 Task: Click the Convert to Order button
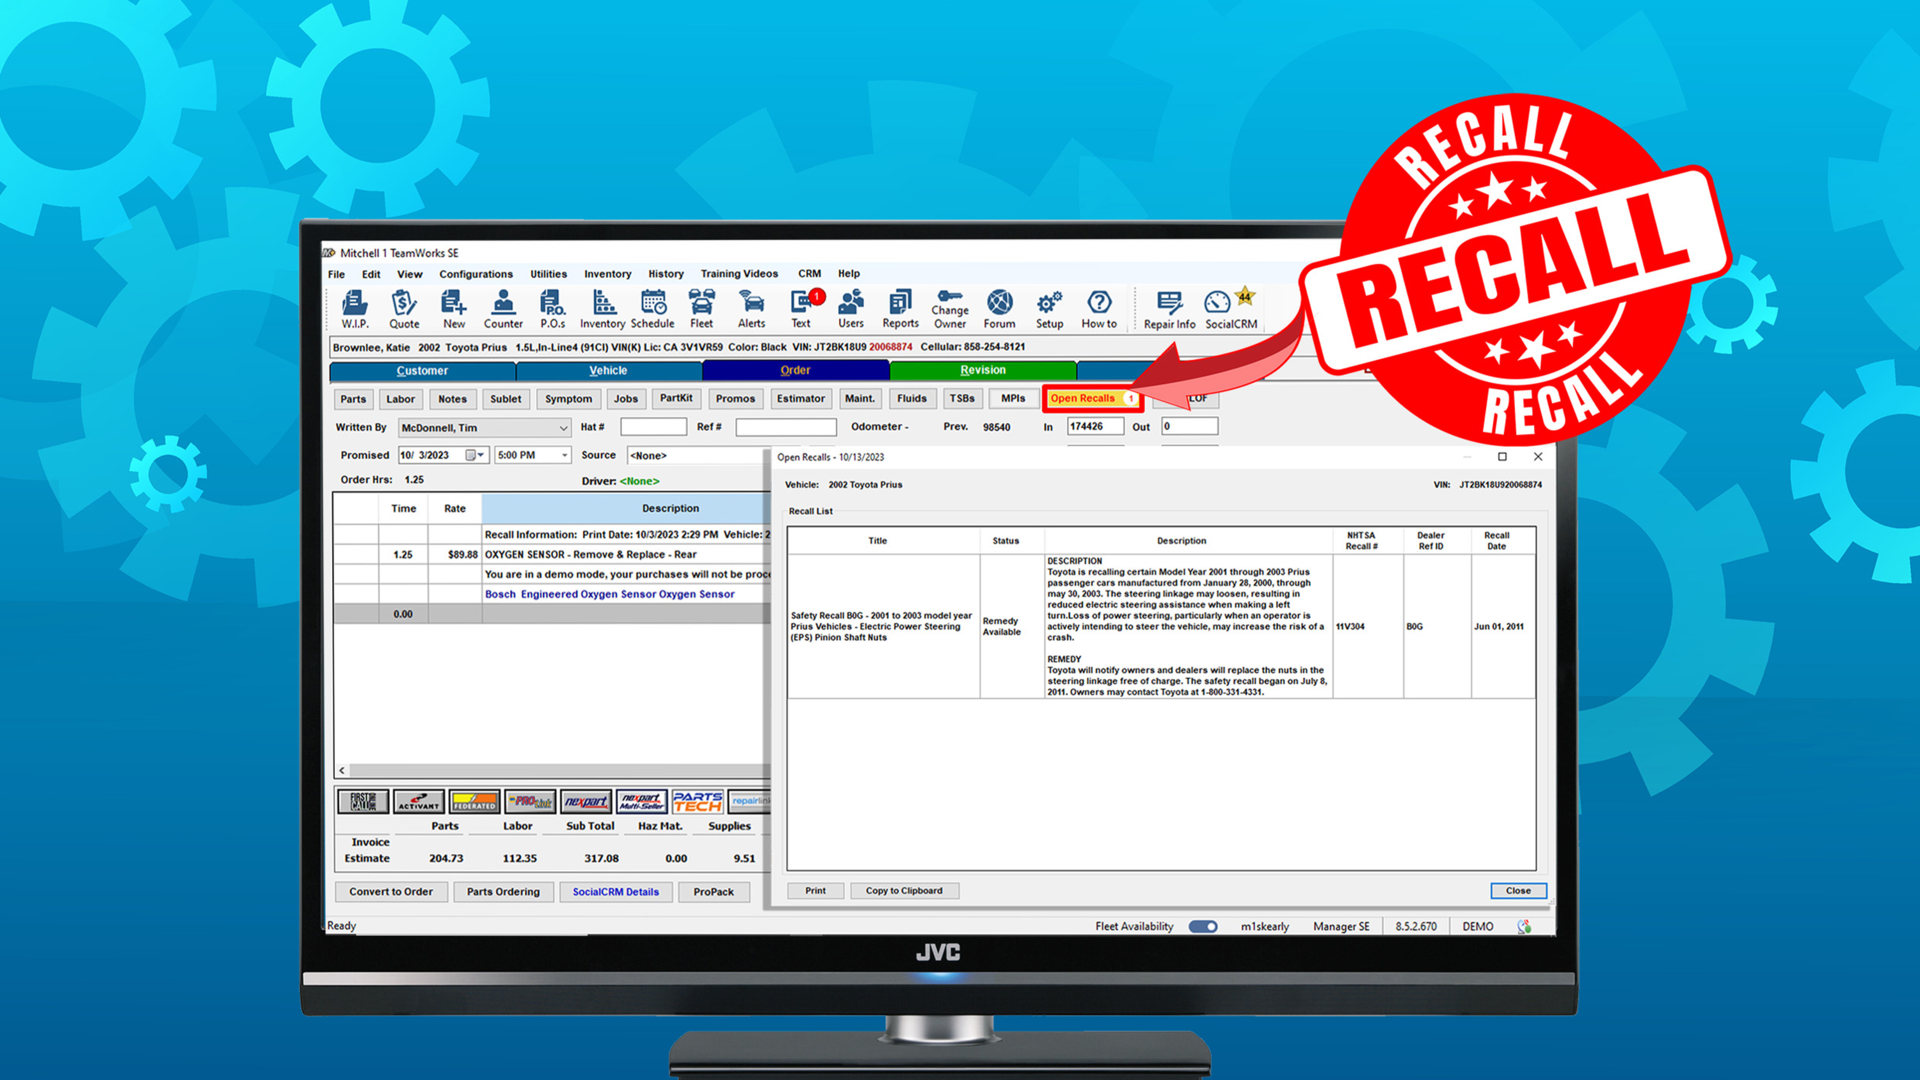(x=391, y=892)
